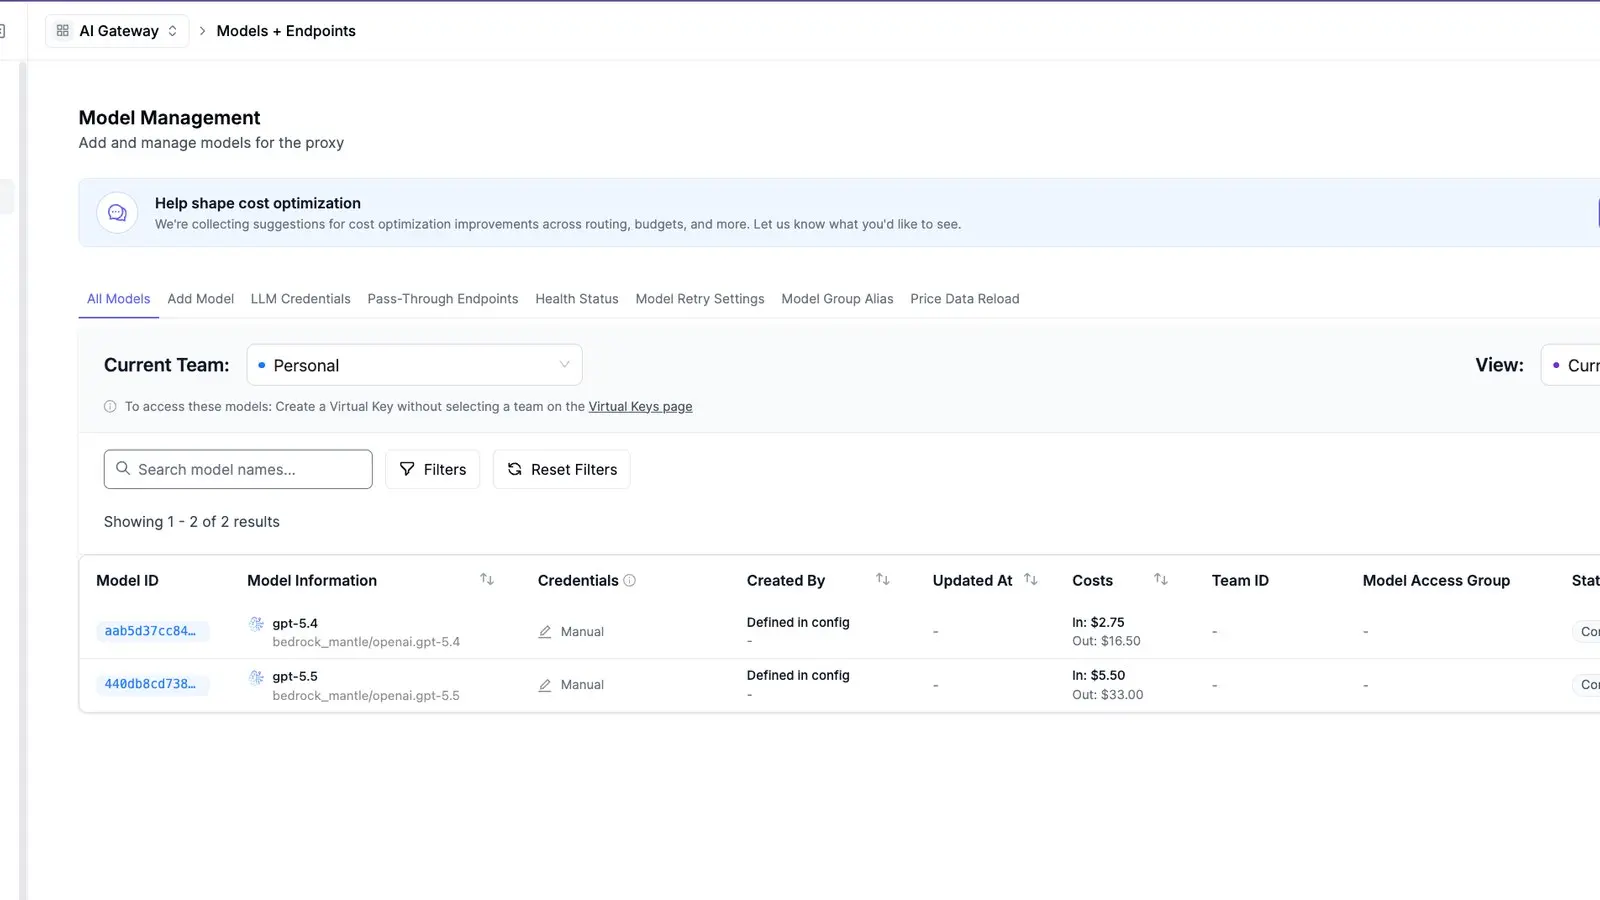Image resolution: width=1600 pixels, height=900 pixels.
Task: Switch to the All Models tab
Action: click(118, 299)
